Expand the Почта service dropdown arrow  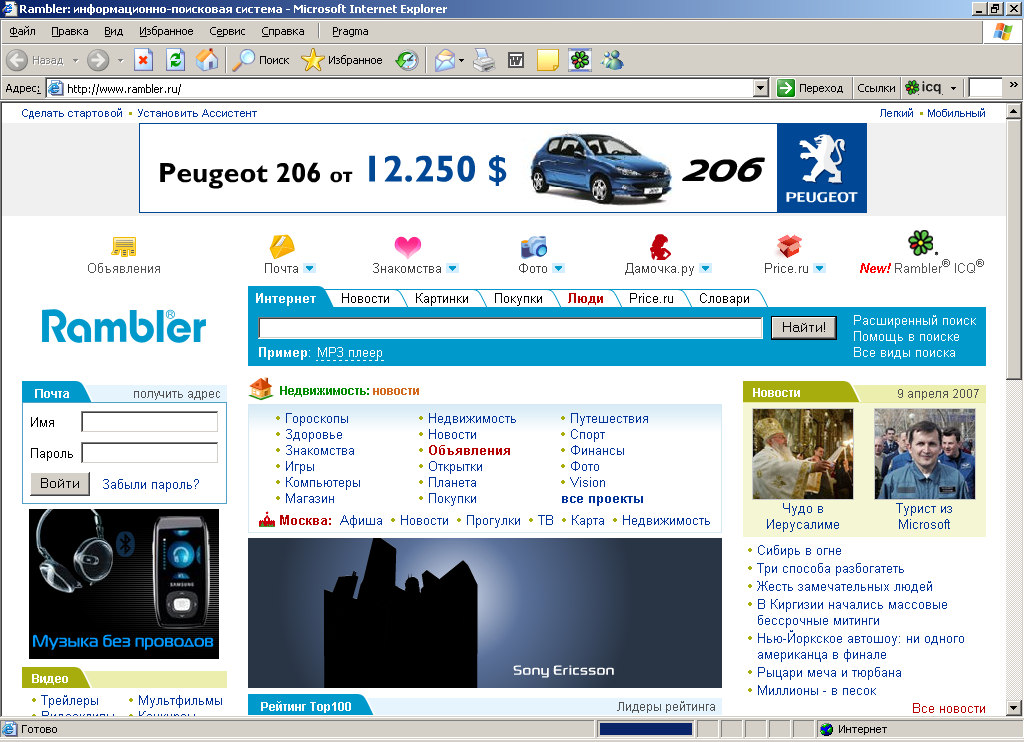(310, 268)
